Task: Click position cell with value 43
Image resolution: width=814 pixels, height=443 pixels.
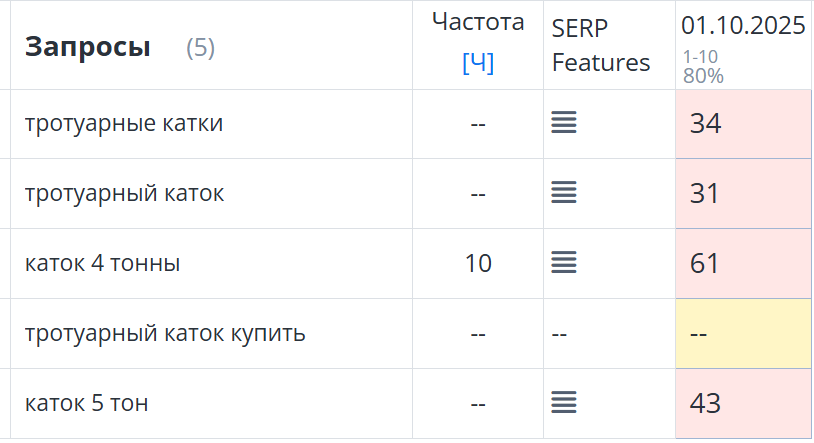Action: tap(743, 403)
